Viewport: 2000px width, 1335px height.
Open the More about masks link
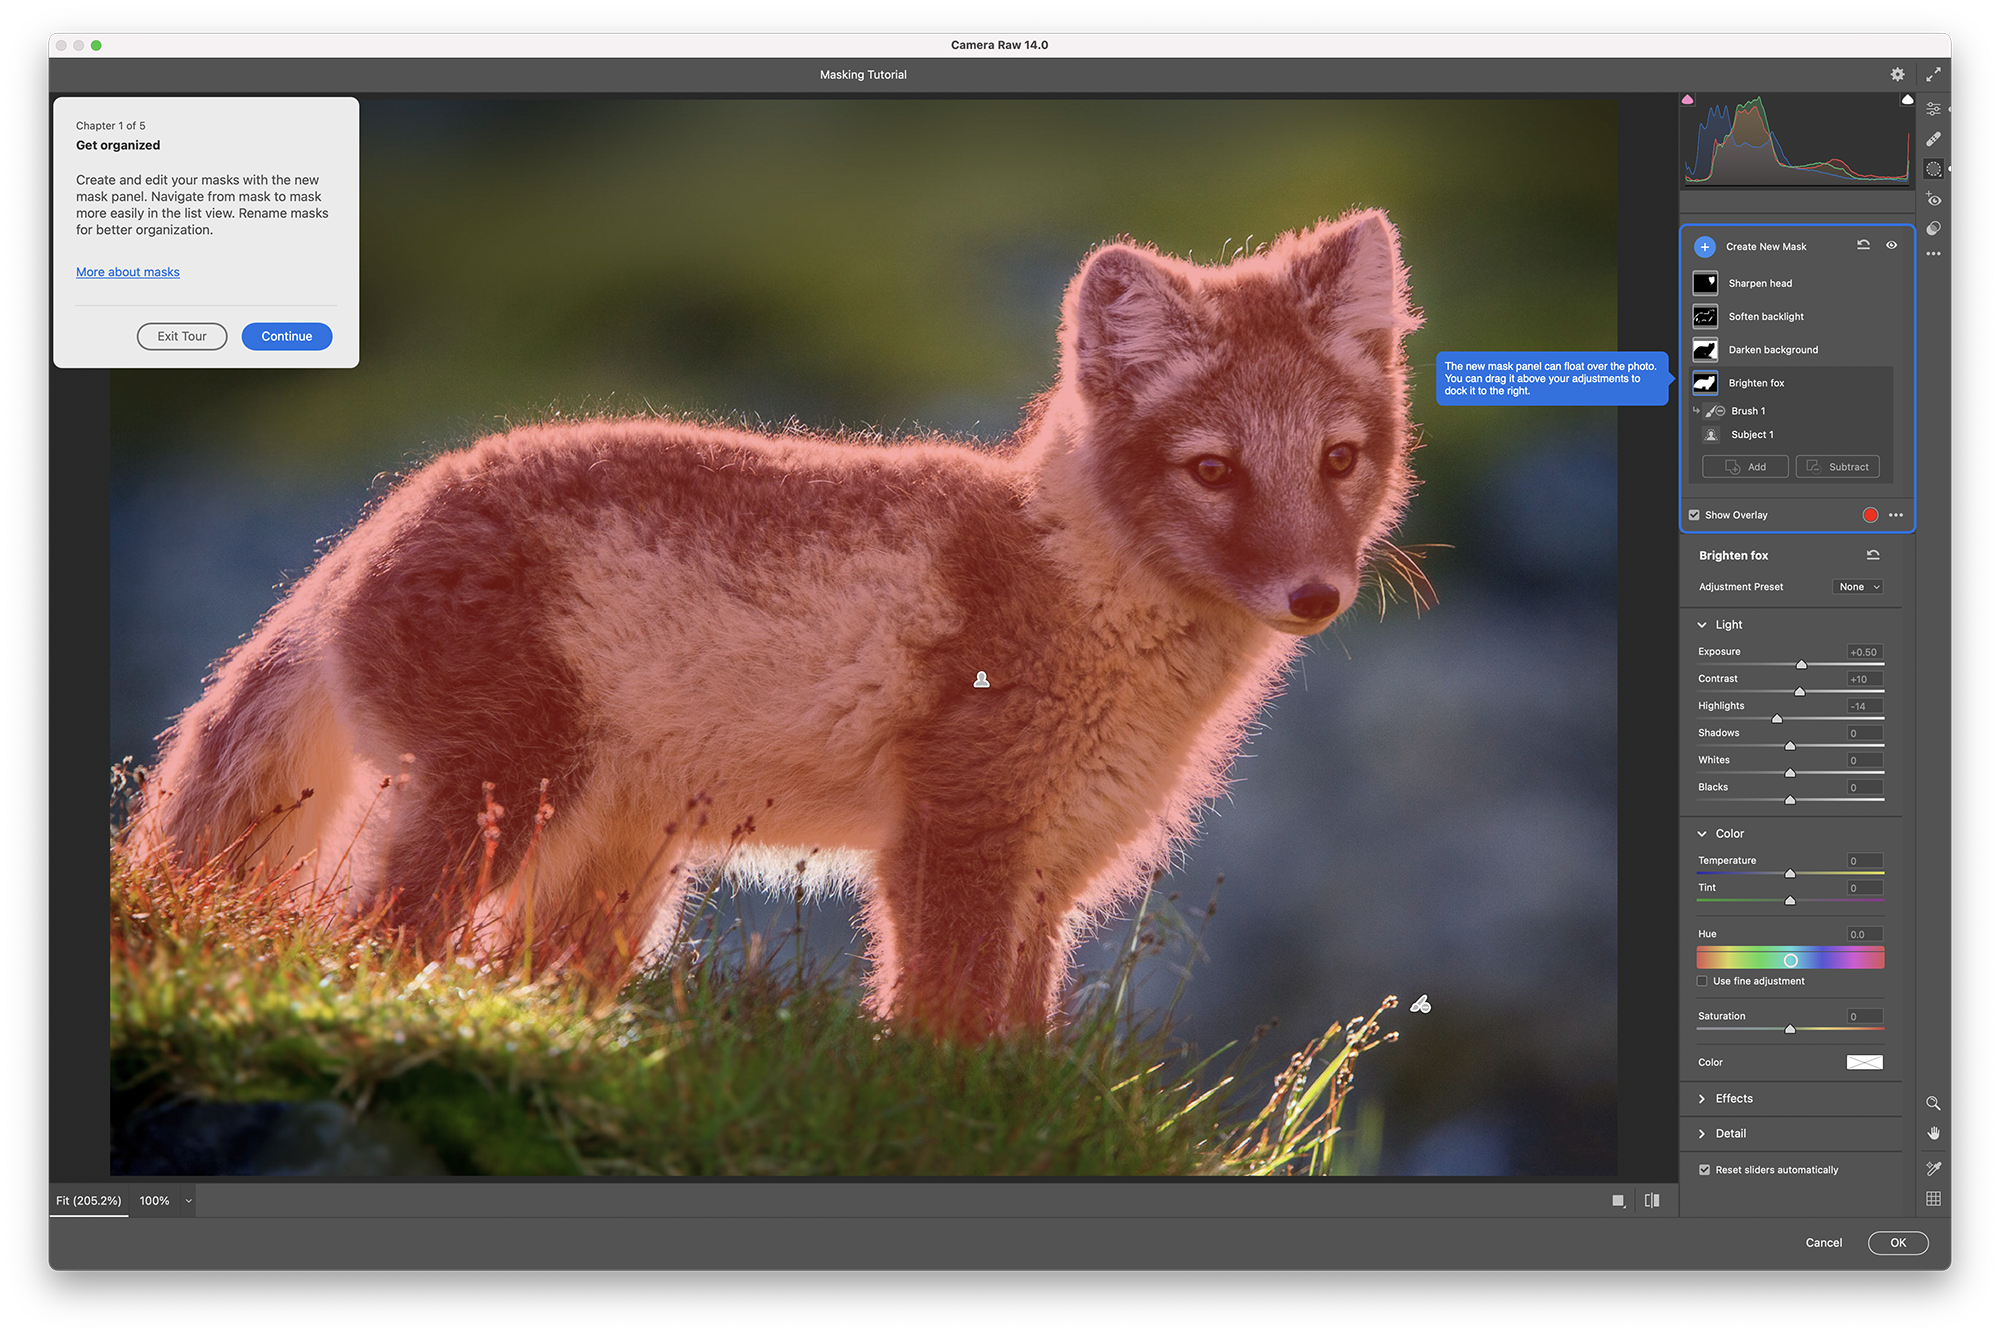128,272
